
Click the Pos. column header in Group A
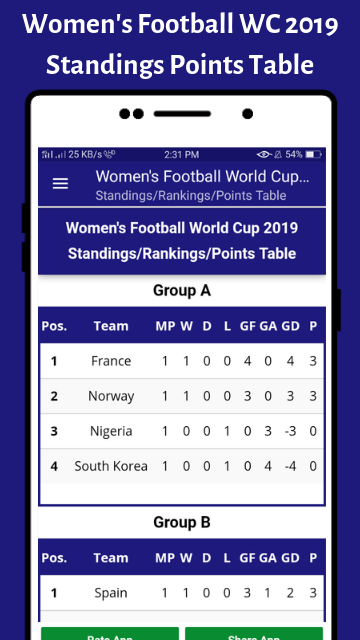tap(54, 326)
